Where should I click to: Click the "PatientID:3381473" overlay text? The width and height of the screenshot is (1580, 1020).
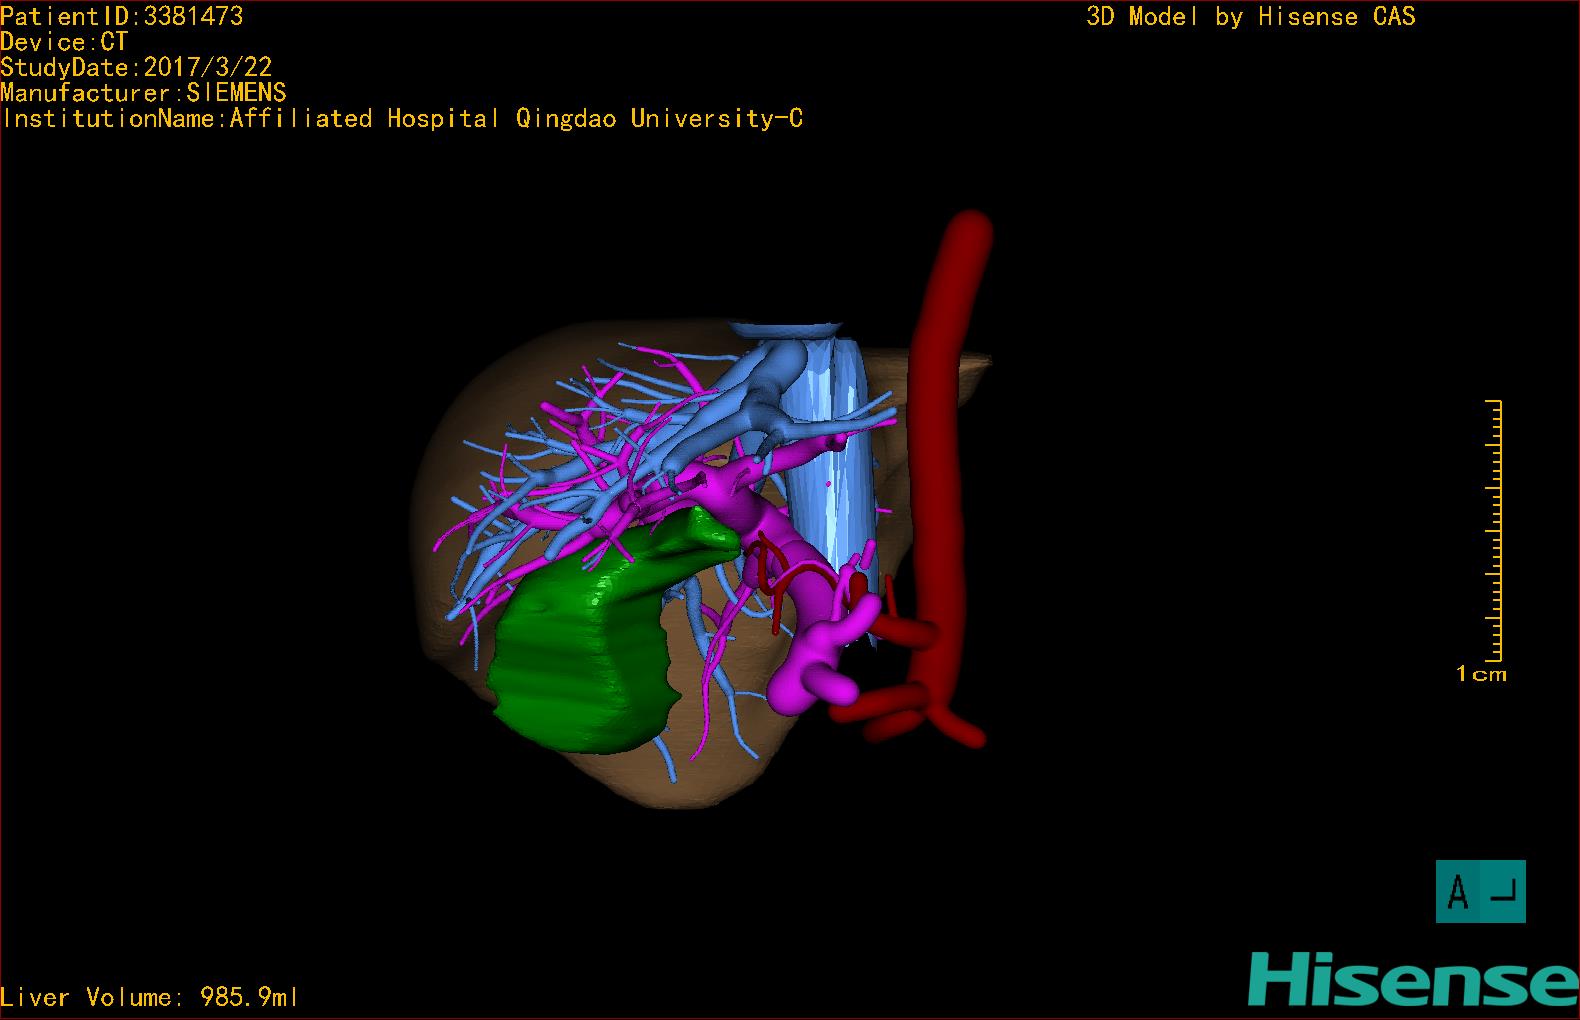click(122, 16)
